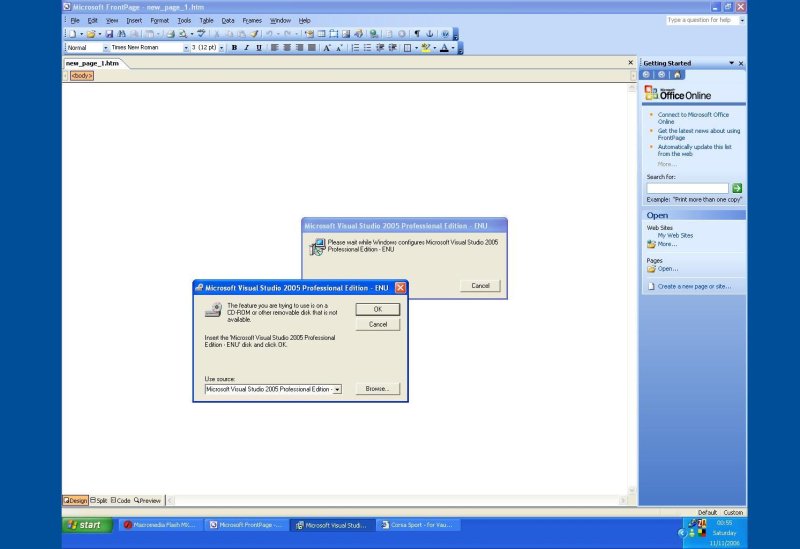Toggle Align Left paragraph alignment
This screenshot has width=800, height=549.
click(274, 47)
